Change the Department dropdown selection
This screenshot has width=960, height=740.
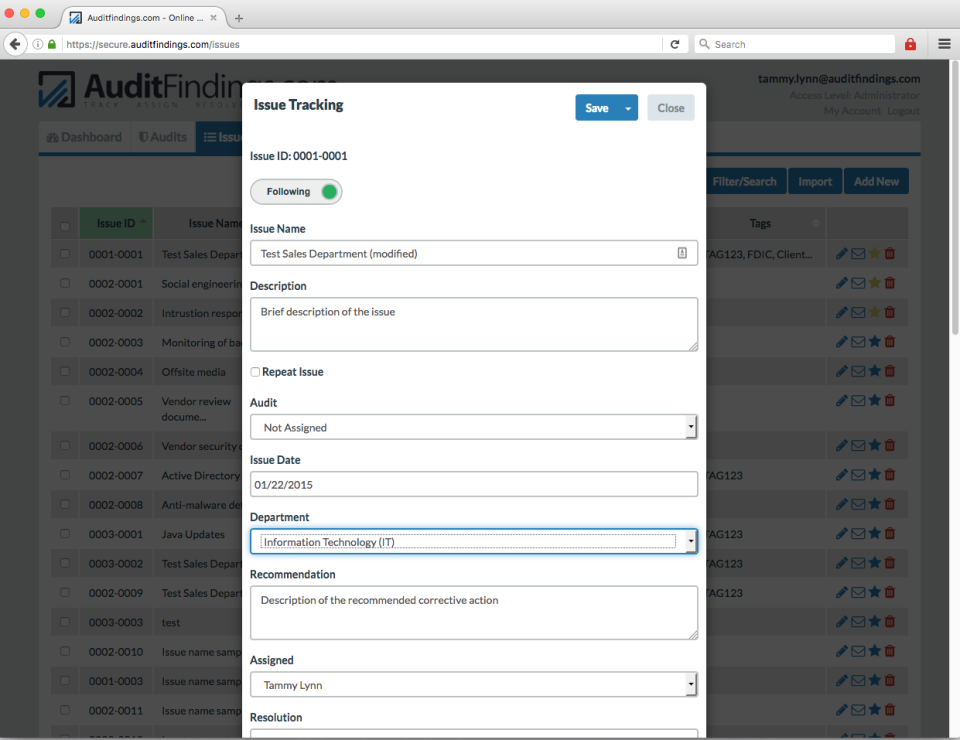tap(474, 541)
